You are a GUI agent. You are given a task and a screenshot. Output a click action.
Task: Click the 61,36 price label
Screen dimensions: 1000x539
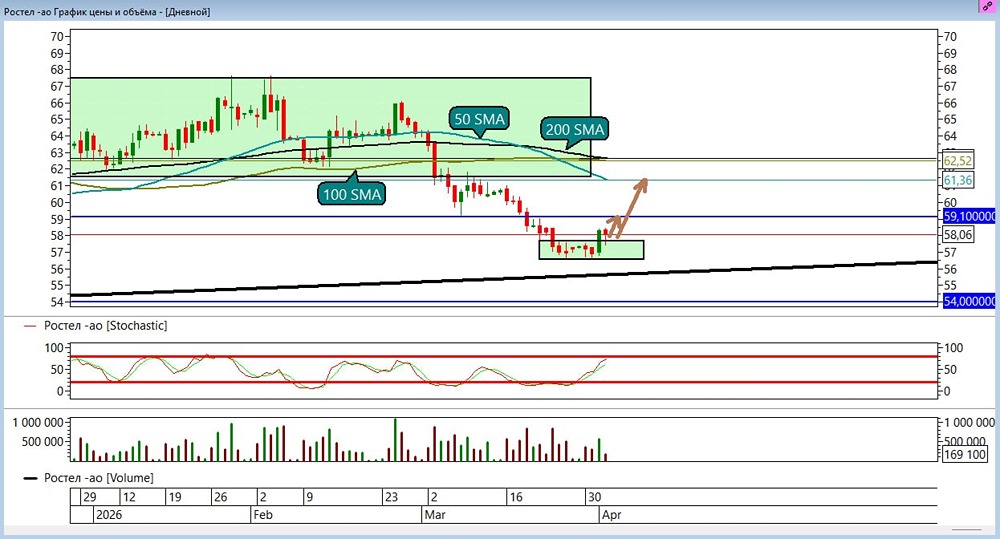(x=957, y=181)
